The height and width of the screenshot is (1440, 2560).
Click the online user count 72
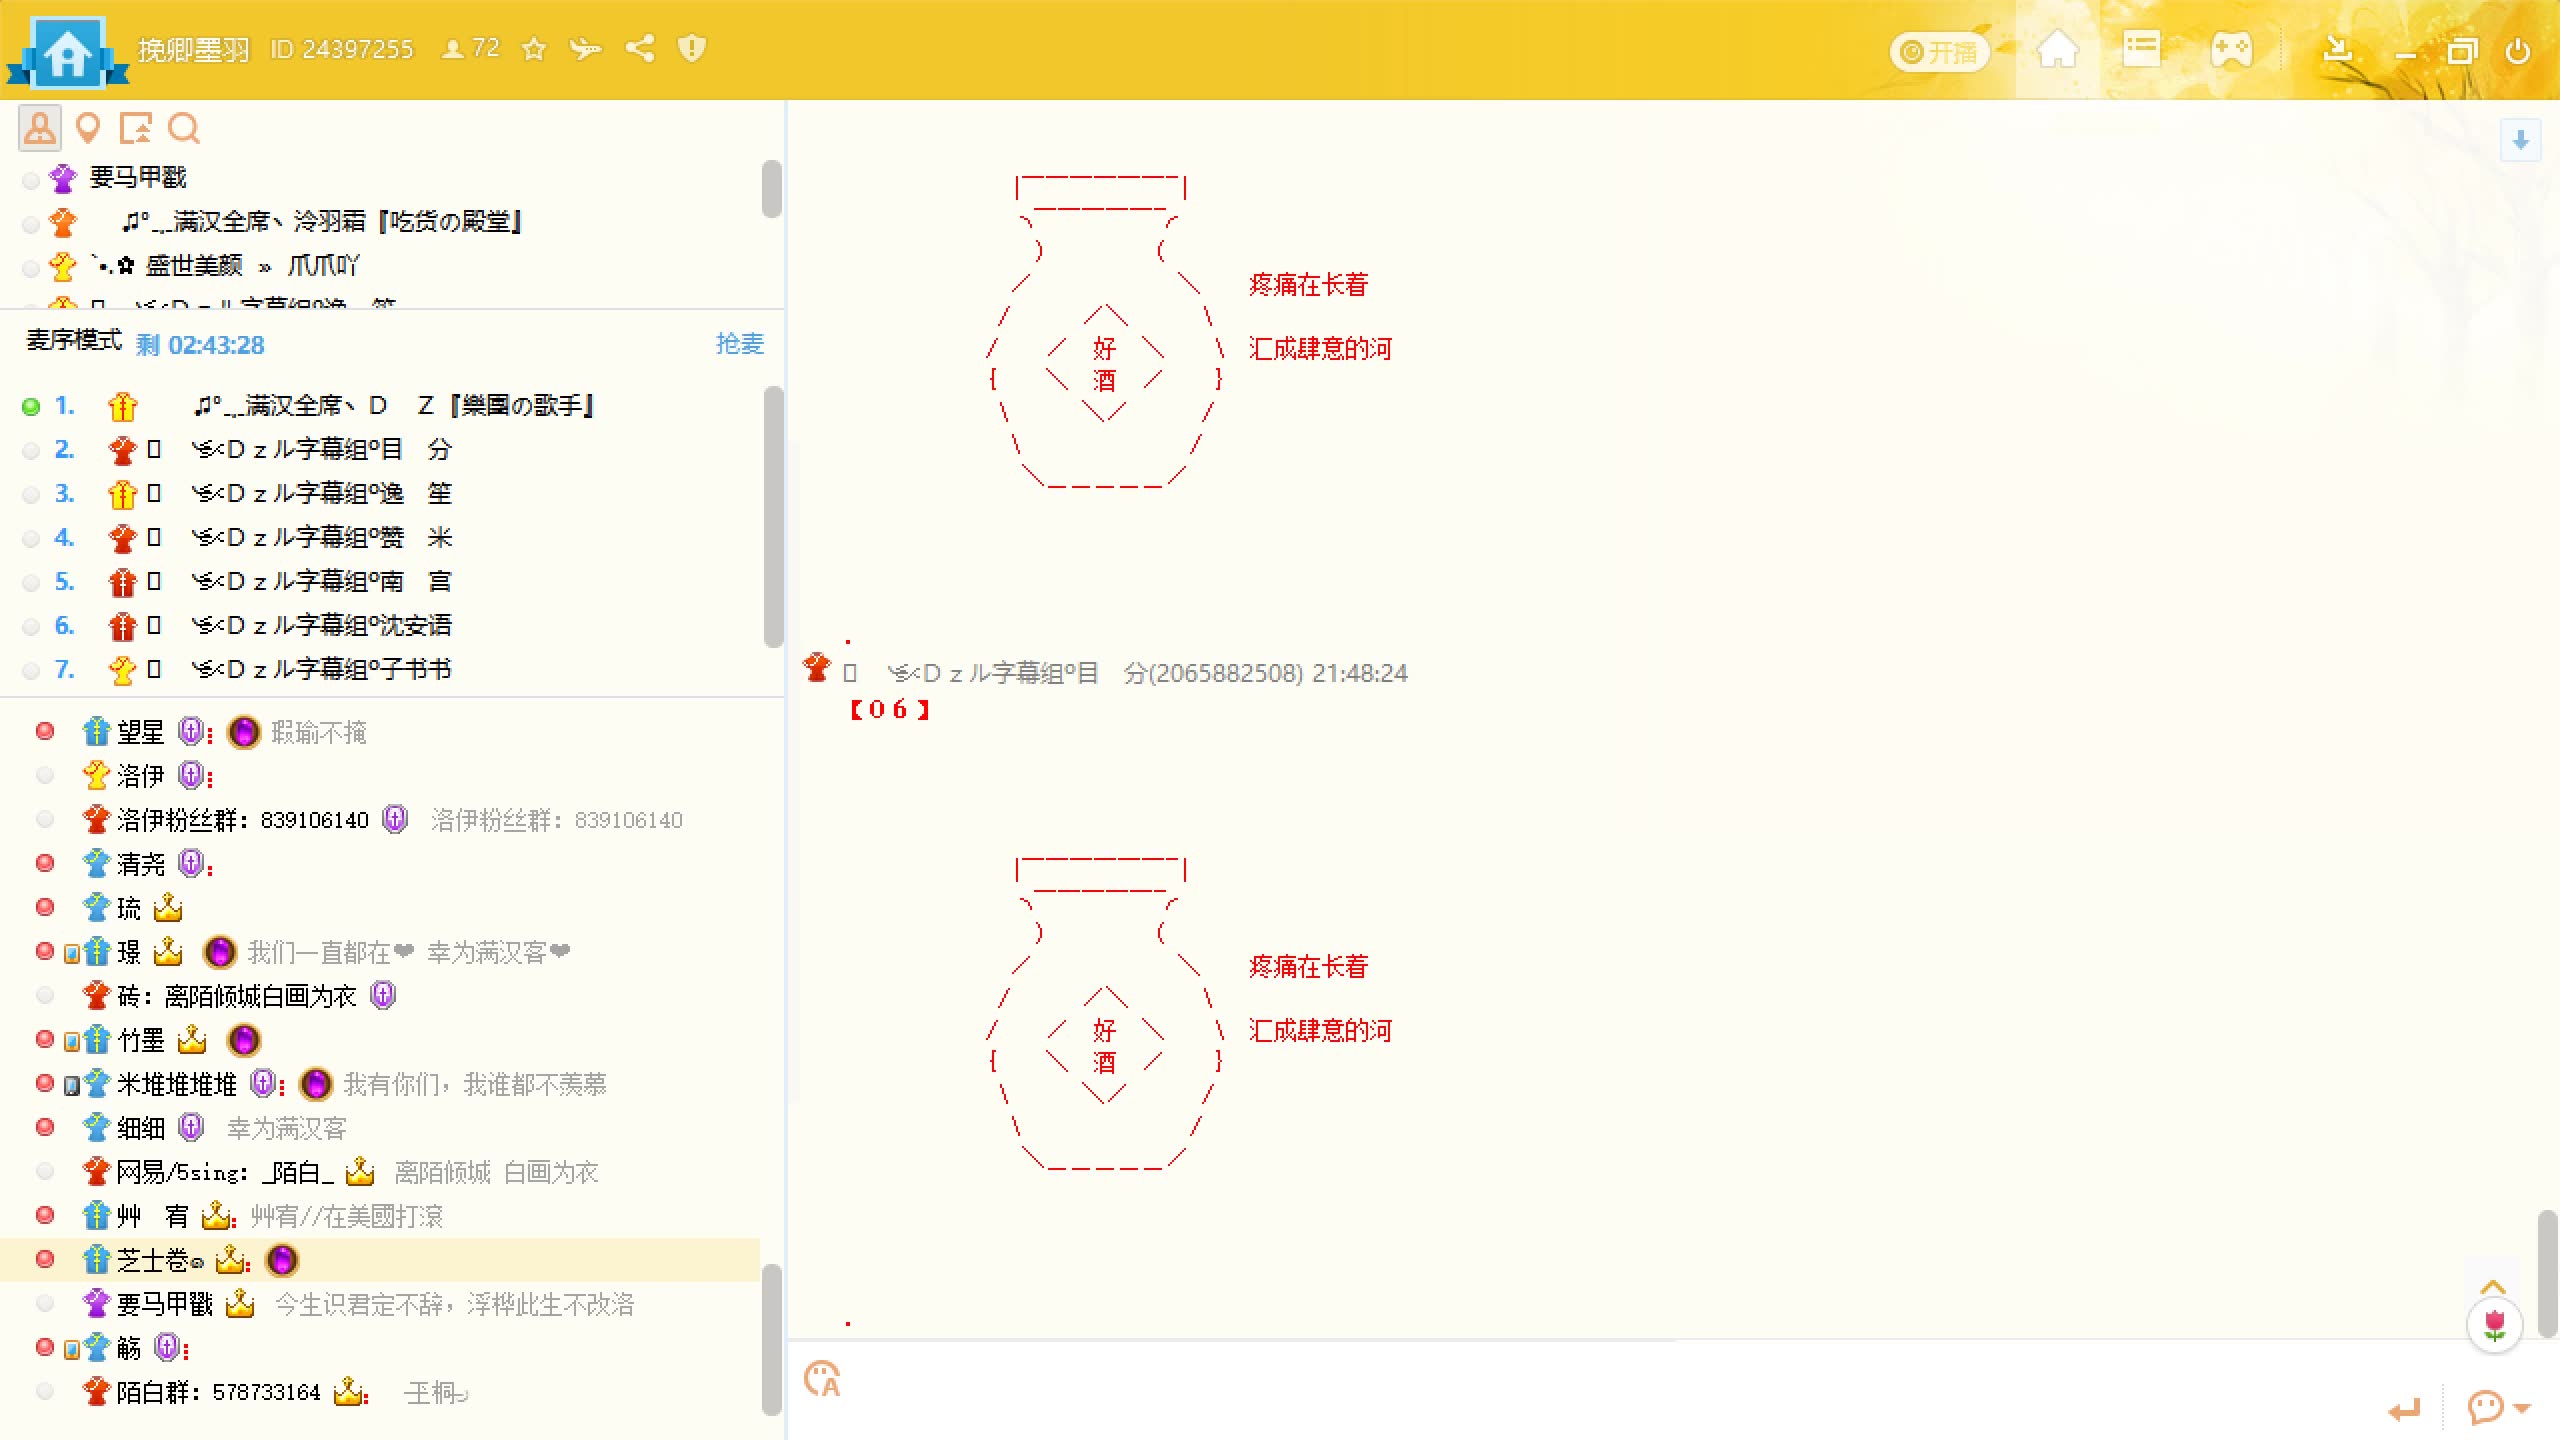471,49
